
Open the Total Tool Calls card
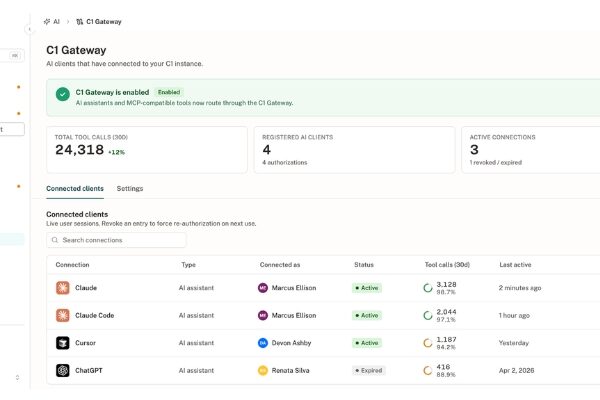pyautogui.click(x=147, y=150)
